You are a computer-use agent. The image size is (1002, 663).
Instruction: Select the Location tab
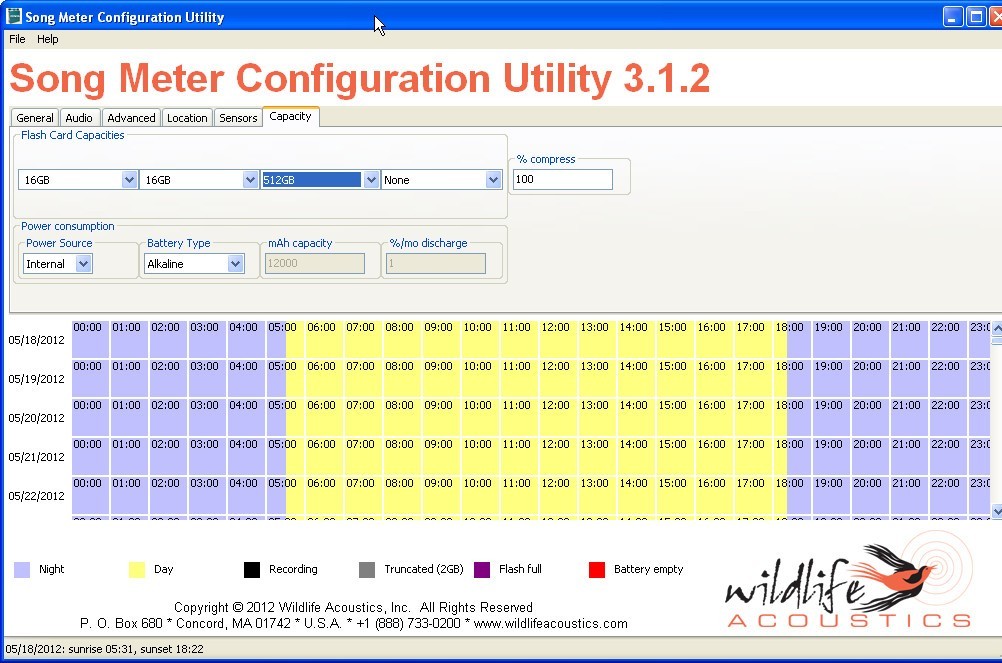click(187, 117)
